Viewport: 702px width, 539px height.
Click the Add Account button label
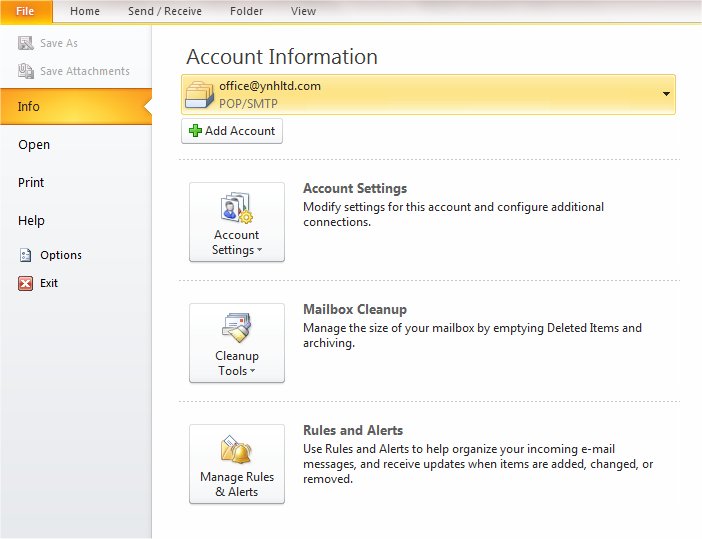pos(240,131)
